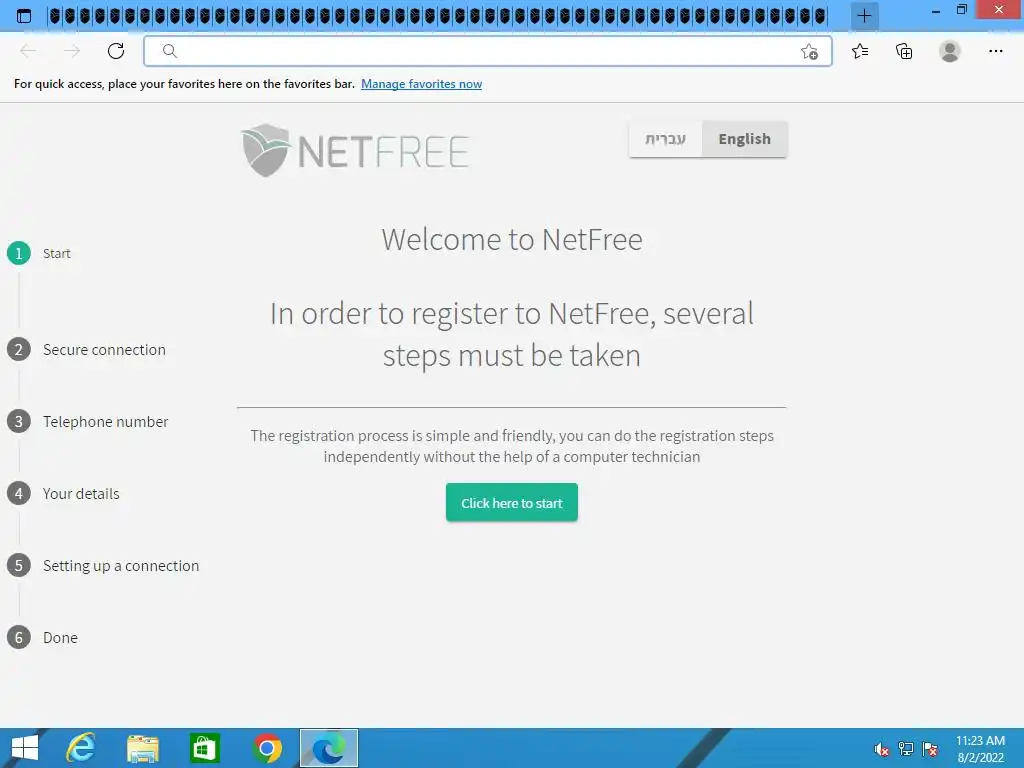The height and width of the screenshot is (768, 1024).
Task: Click the browser Forward arrow
Action: coord(72,51)
